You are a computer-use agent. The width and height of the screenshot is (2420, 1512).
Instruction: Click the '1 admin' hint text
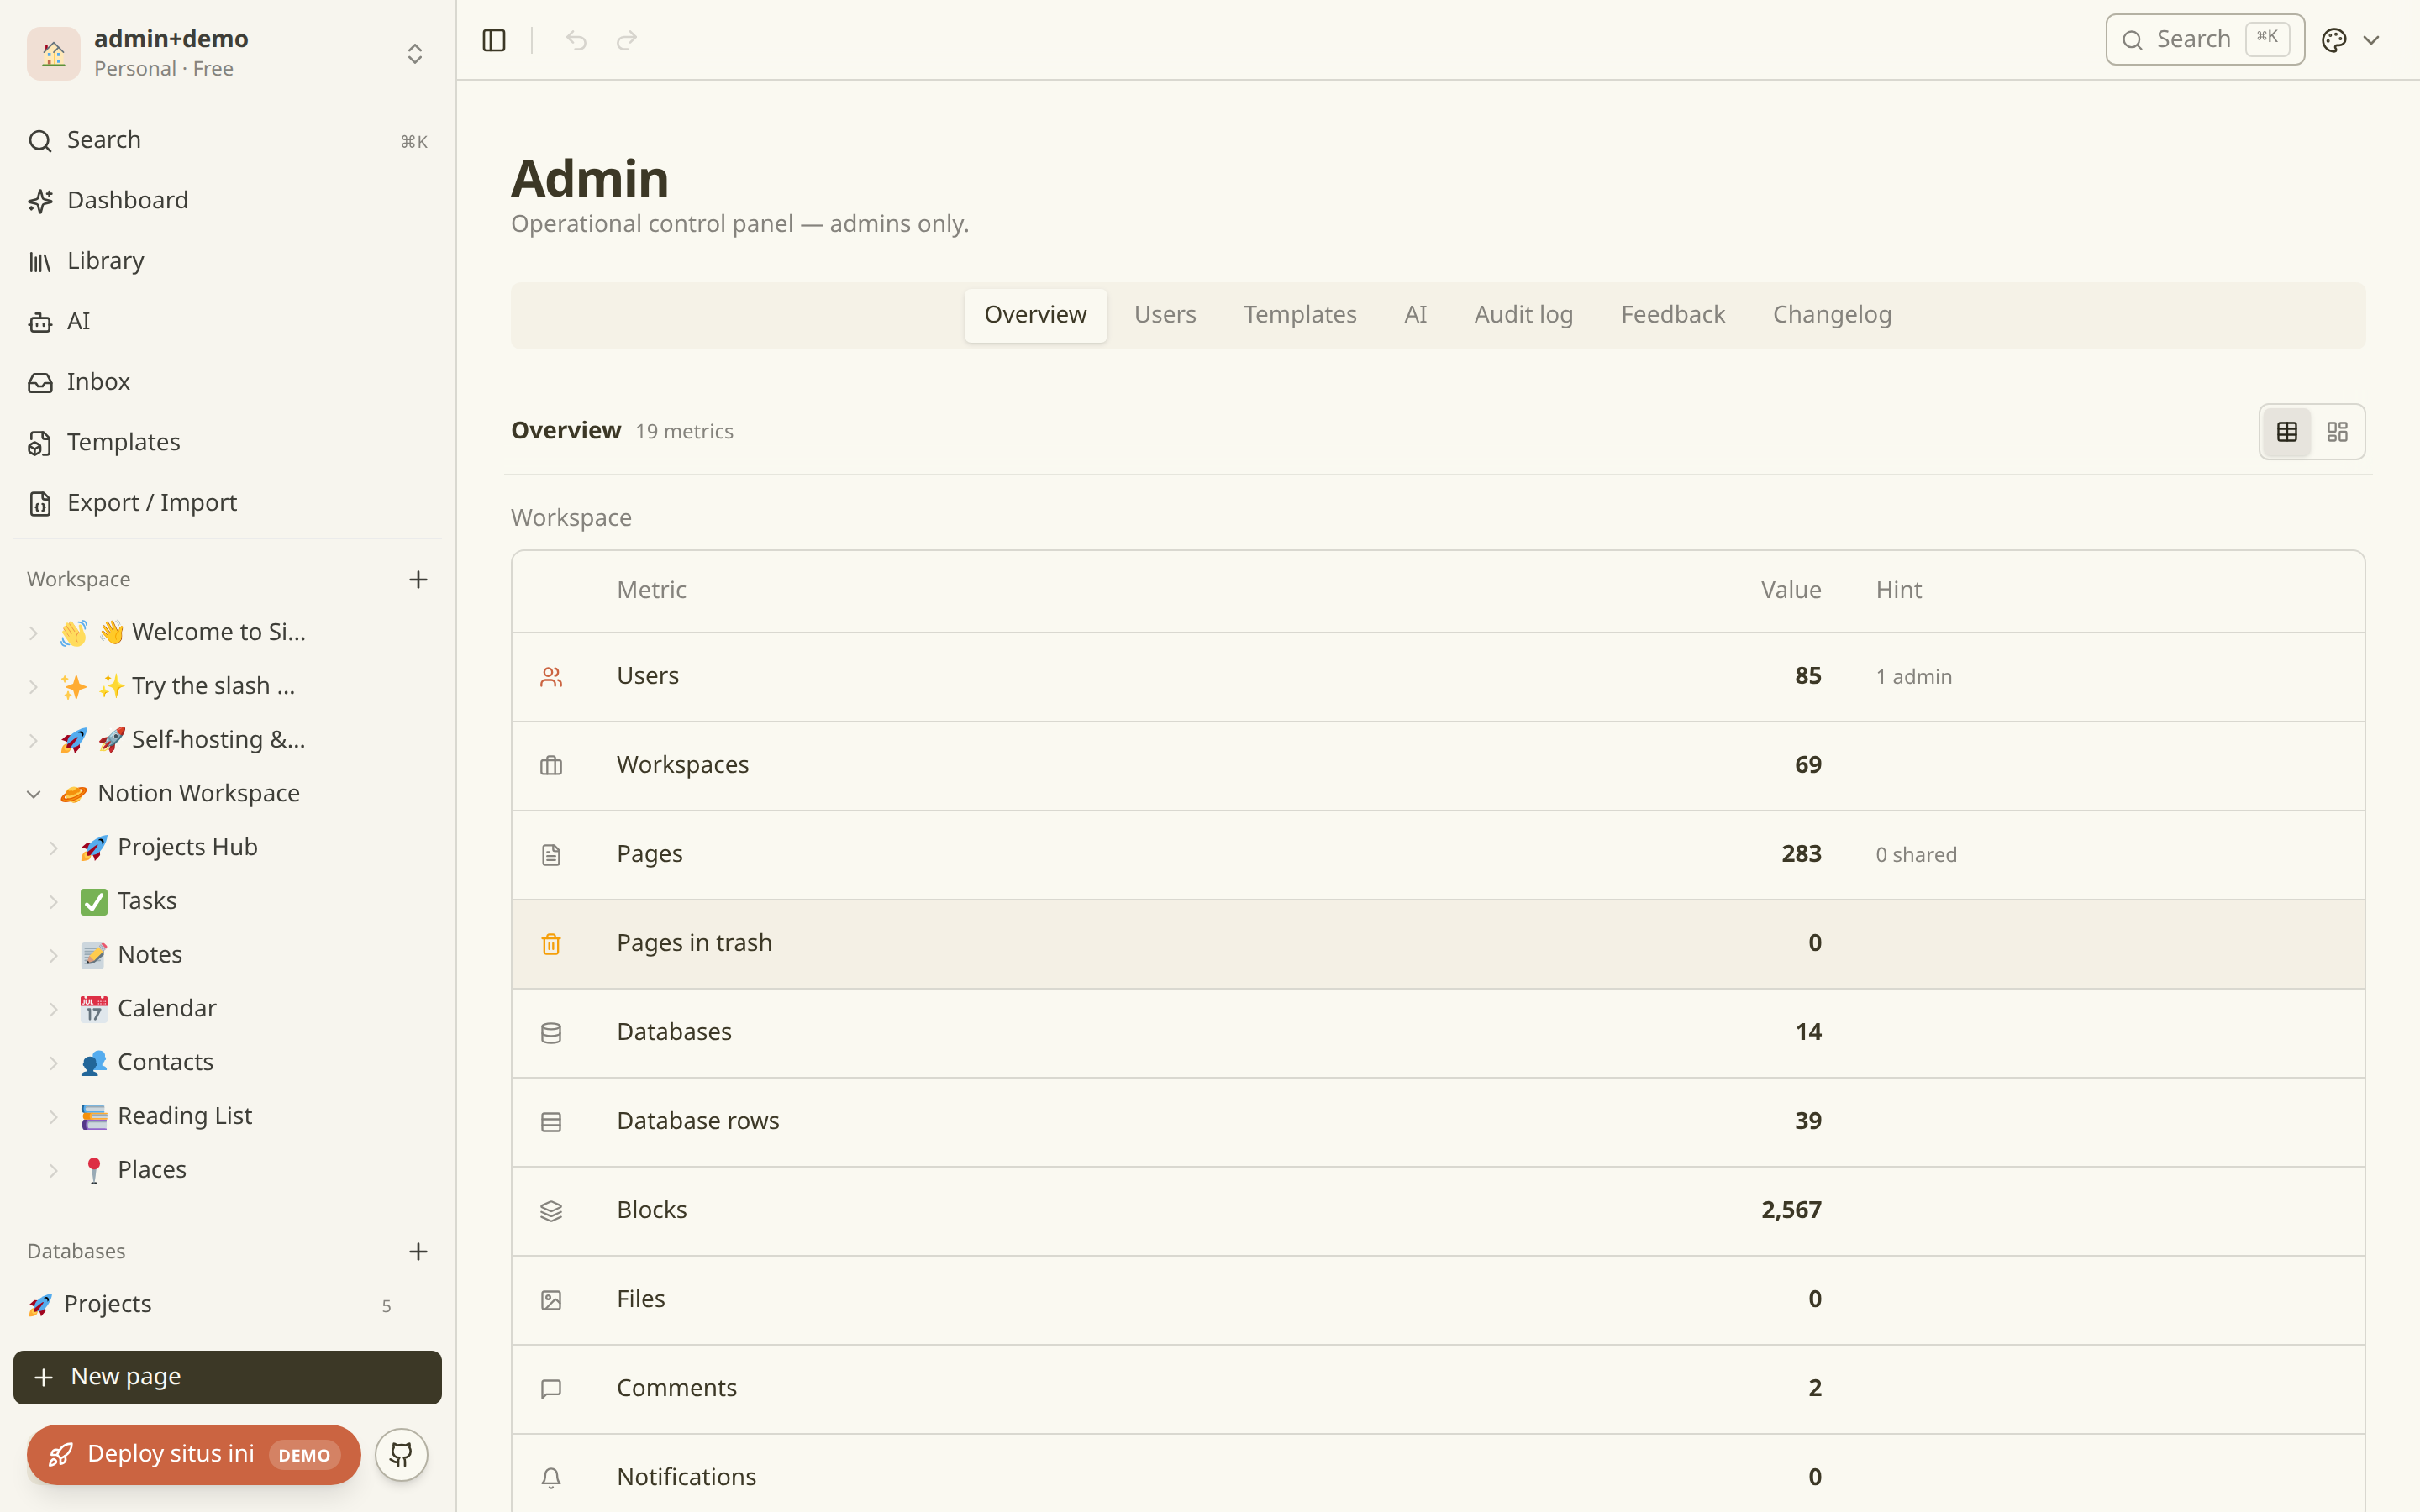point(1914,677)
